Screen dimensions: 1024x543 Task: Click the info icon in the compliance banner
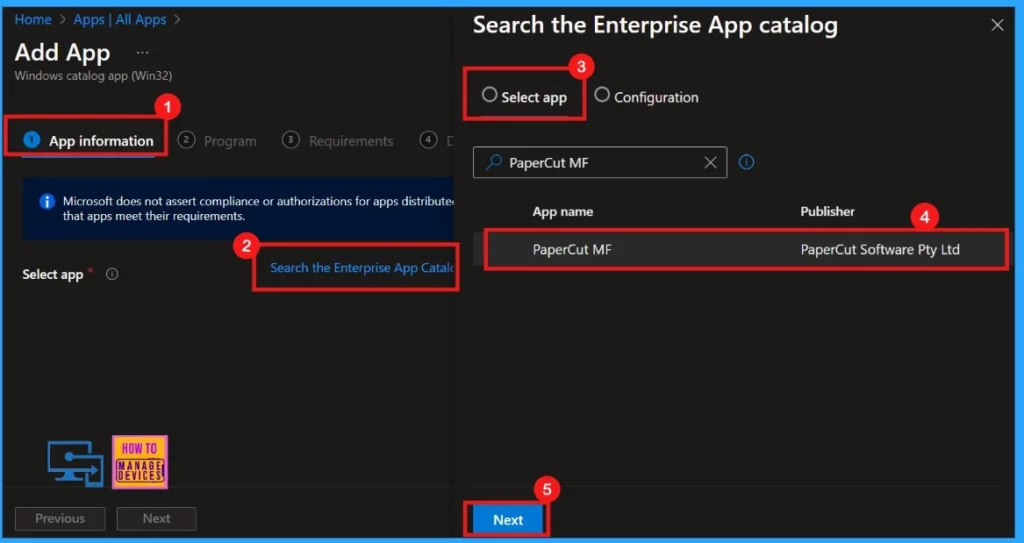(47, 201)
